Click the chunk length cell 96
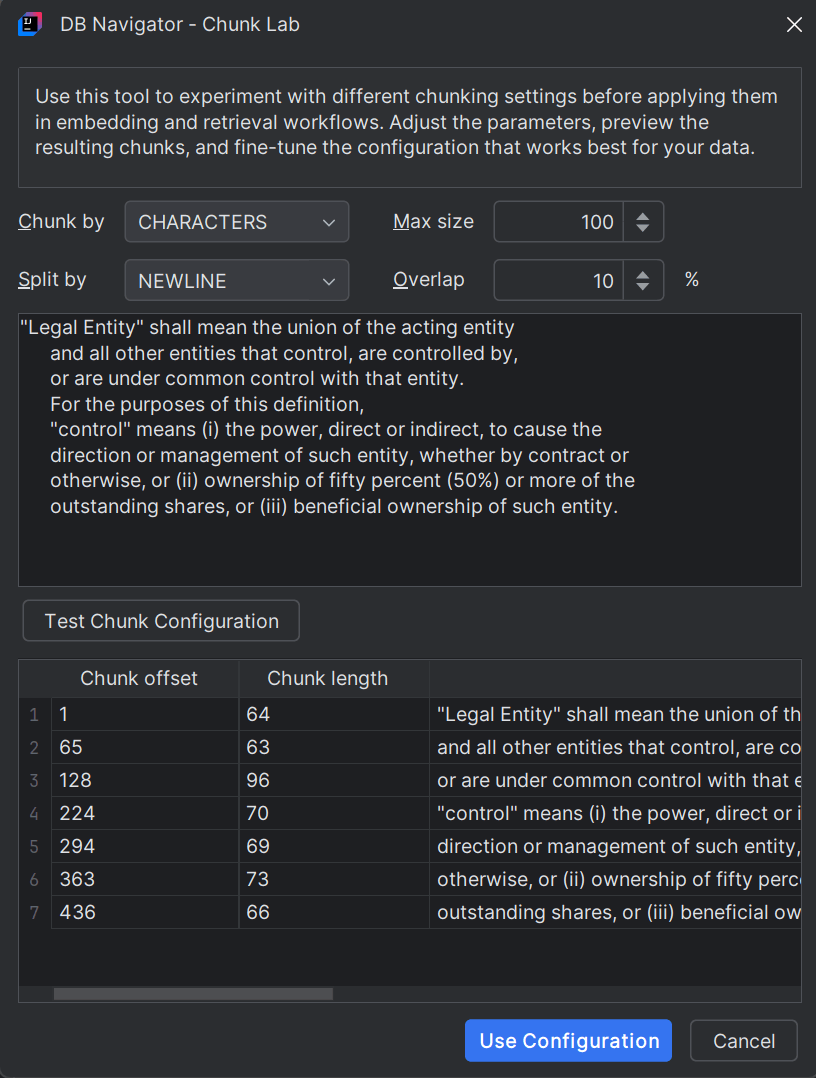Viewport: 816px width, 1078px height. pos(334,780)
